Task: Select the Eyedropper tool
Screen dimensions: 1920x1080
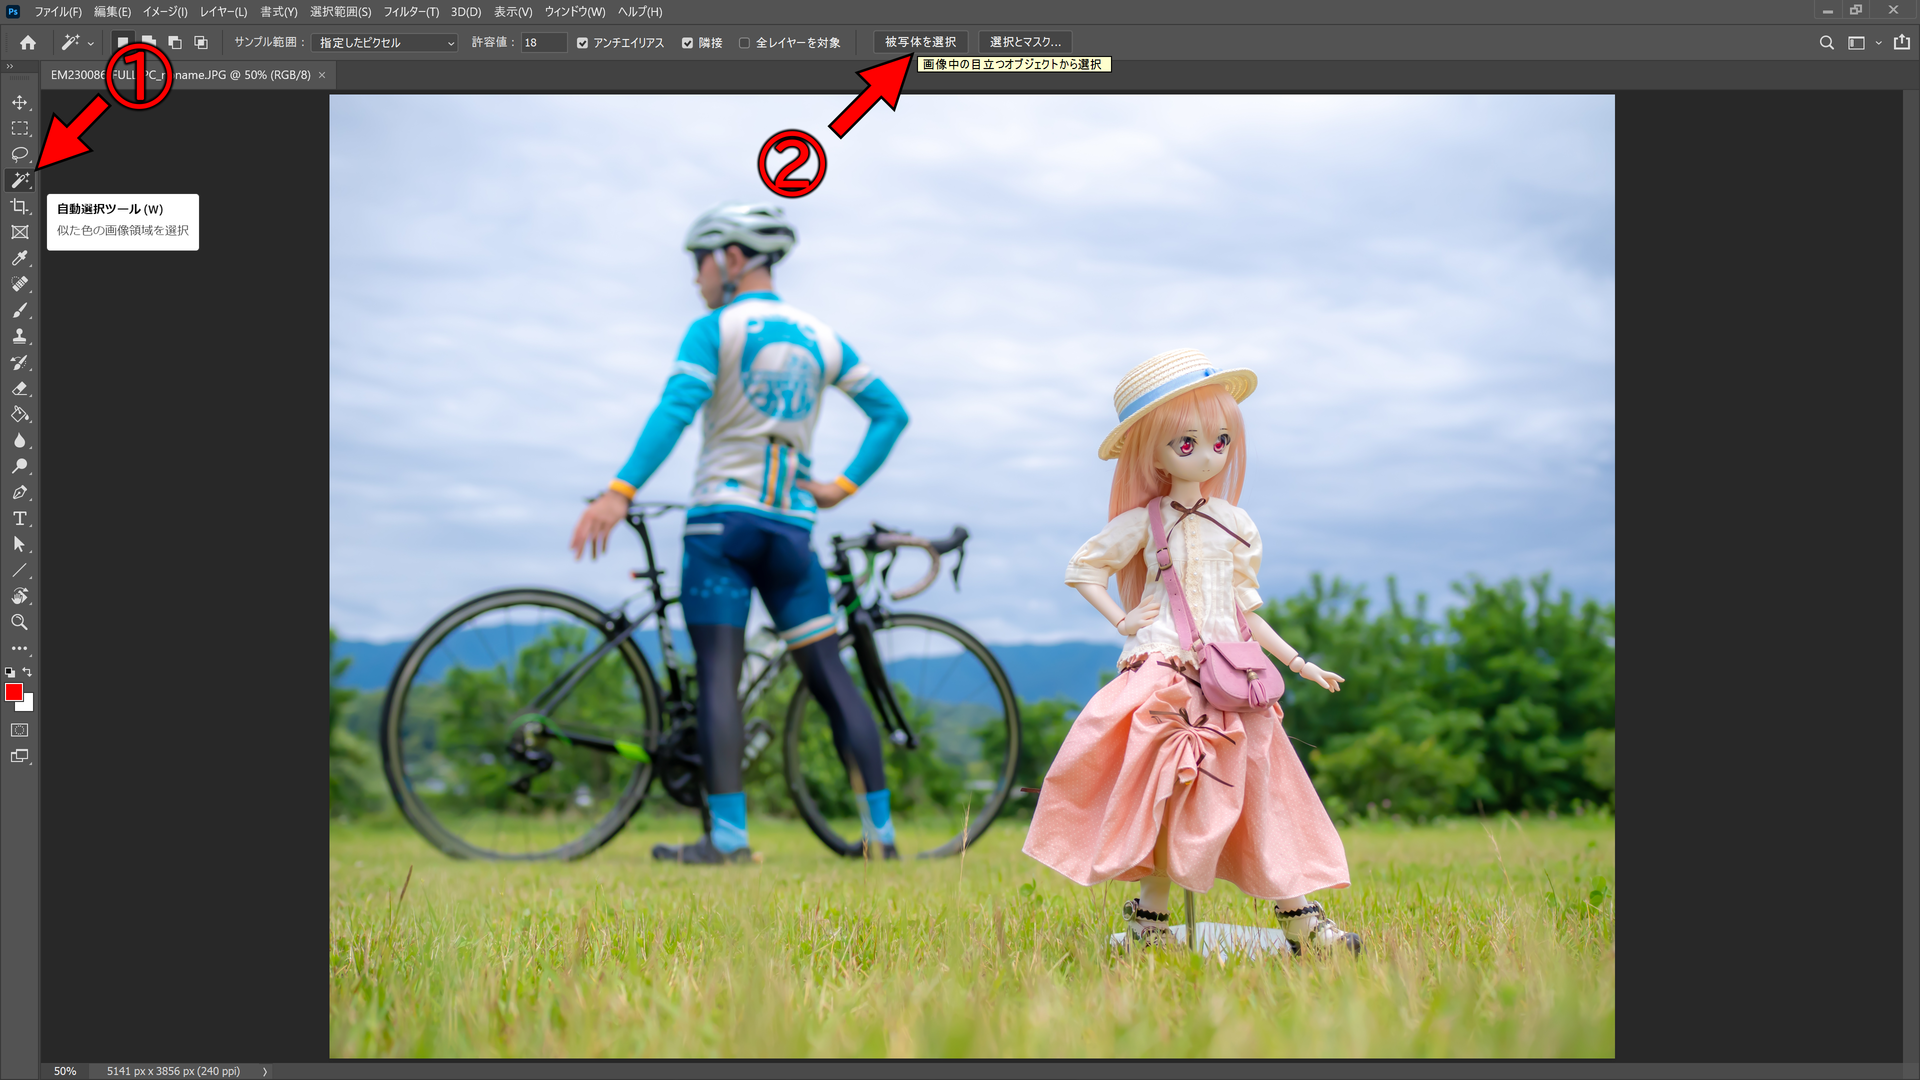Action: (20, 258)
